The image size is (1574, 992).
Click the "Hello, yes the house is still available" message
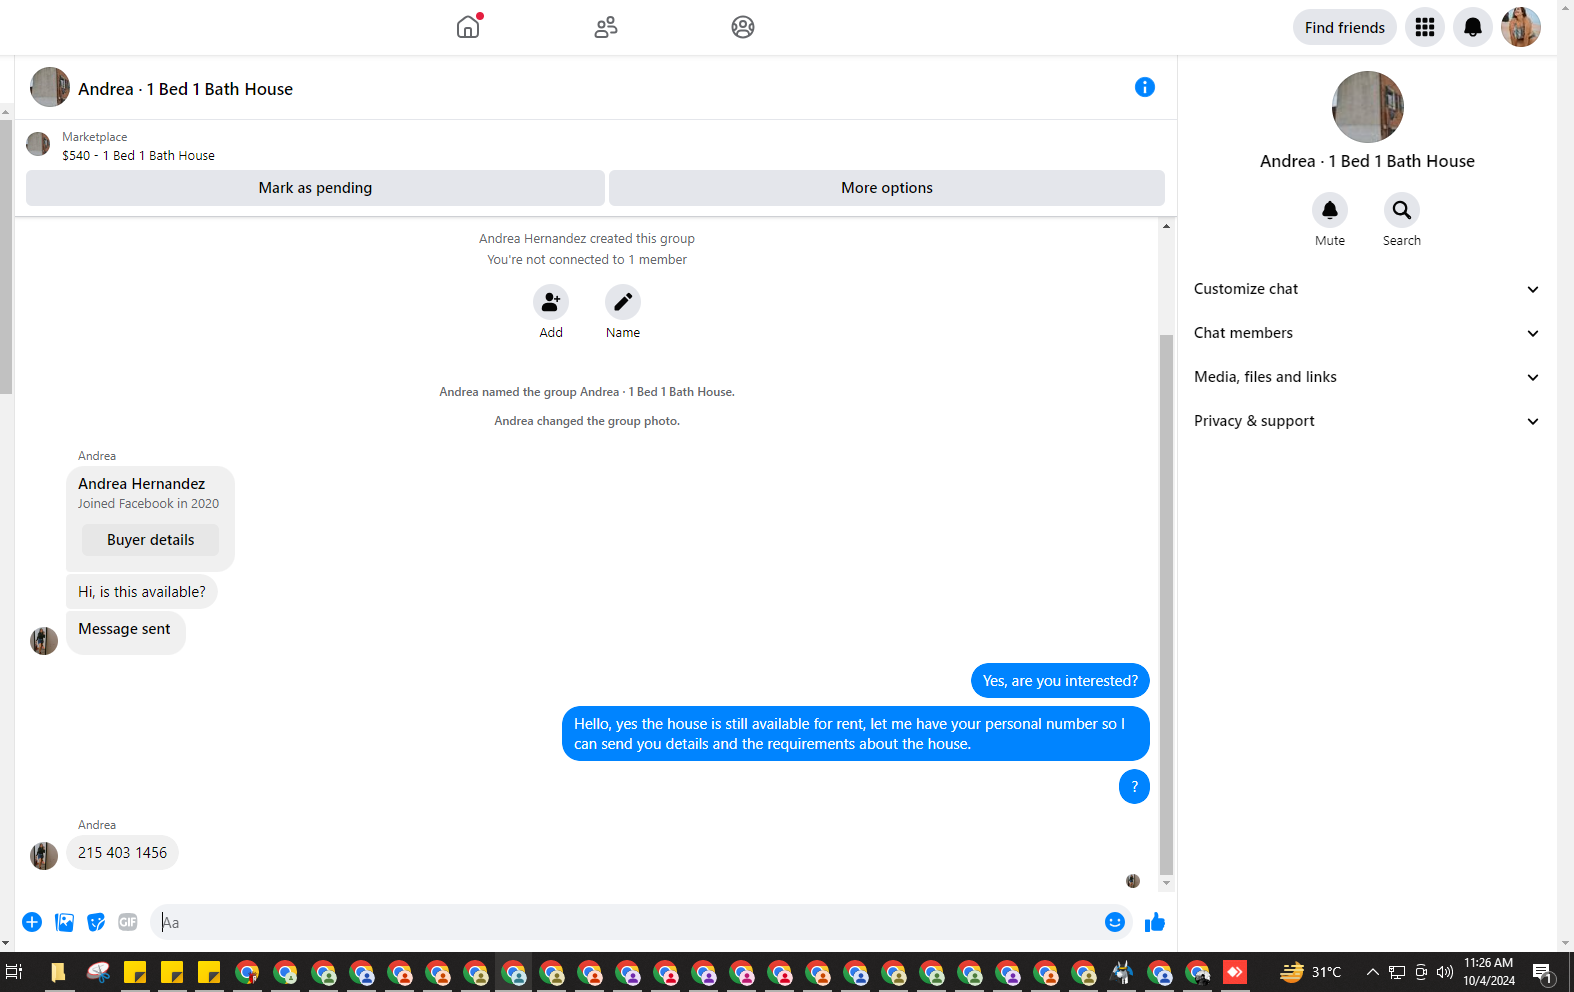click(x=856, y=734)
